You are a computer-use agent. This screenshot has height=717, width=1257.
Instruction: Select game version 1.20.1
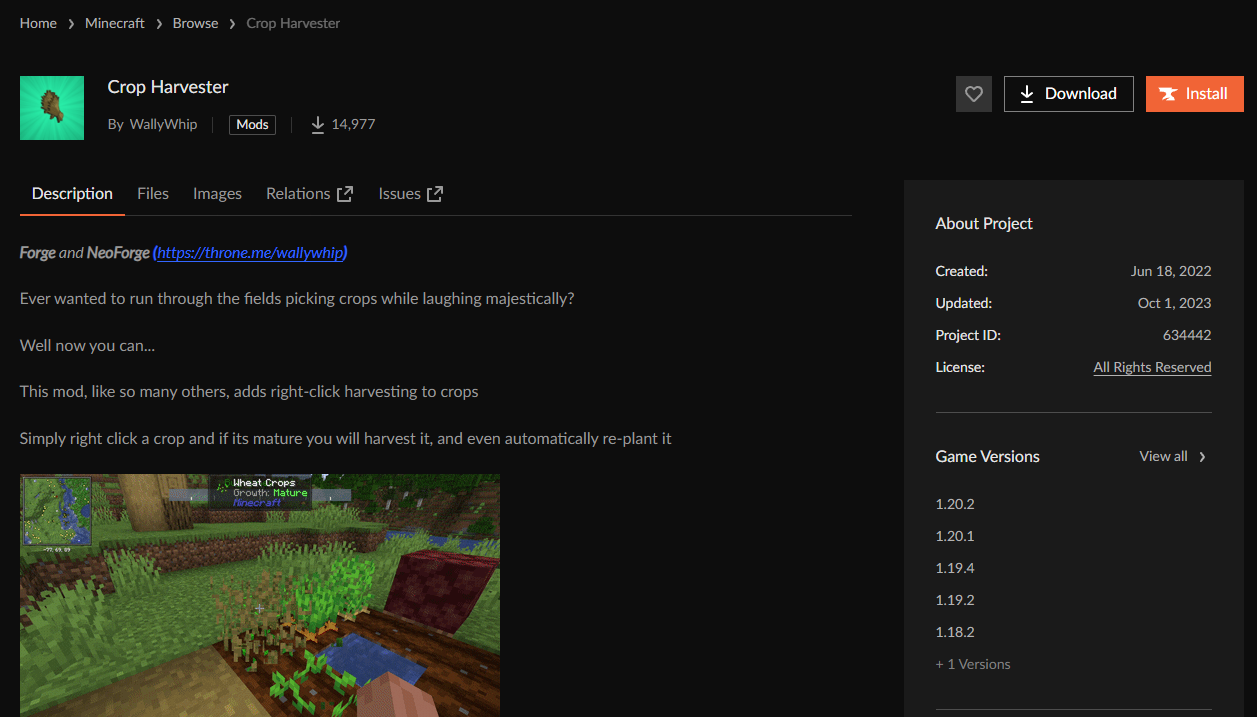(x=955, y=536)
